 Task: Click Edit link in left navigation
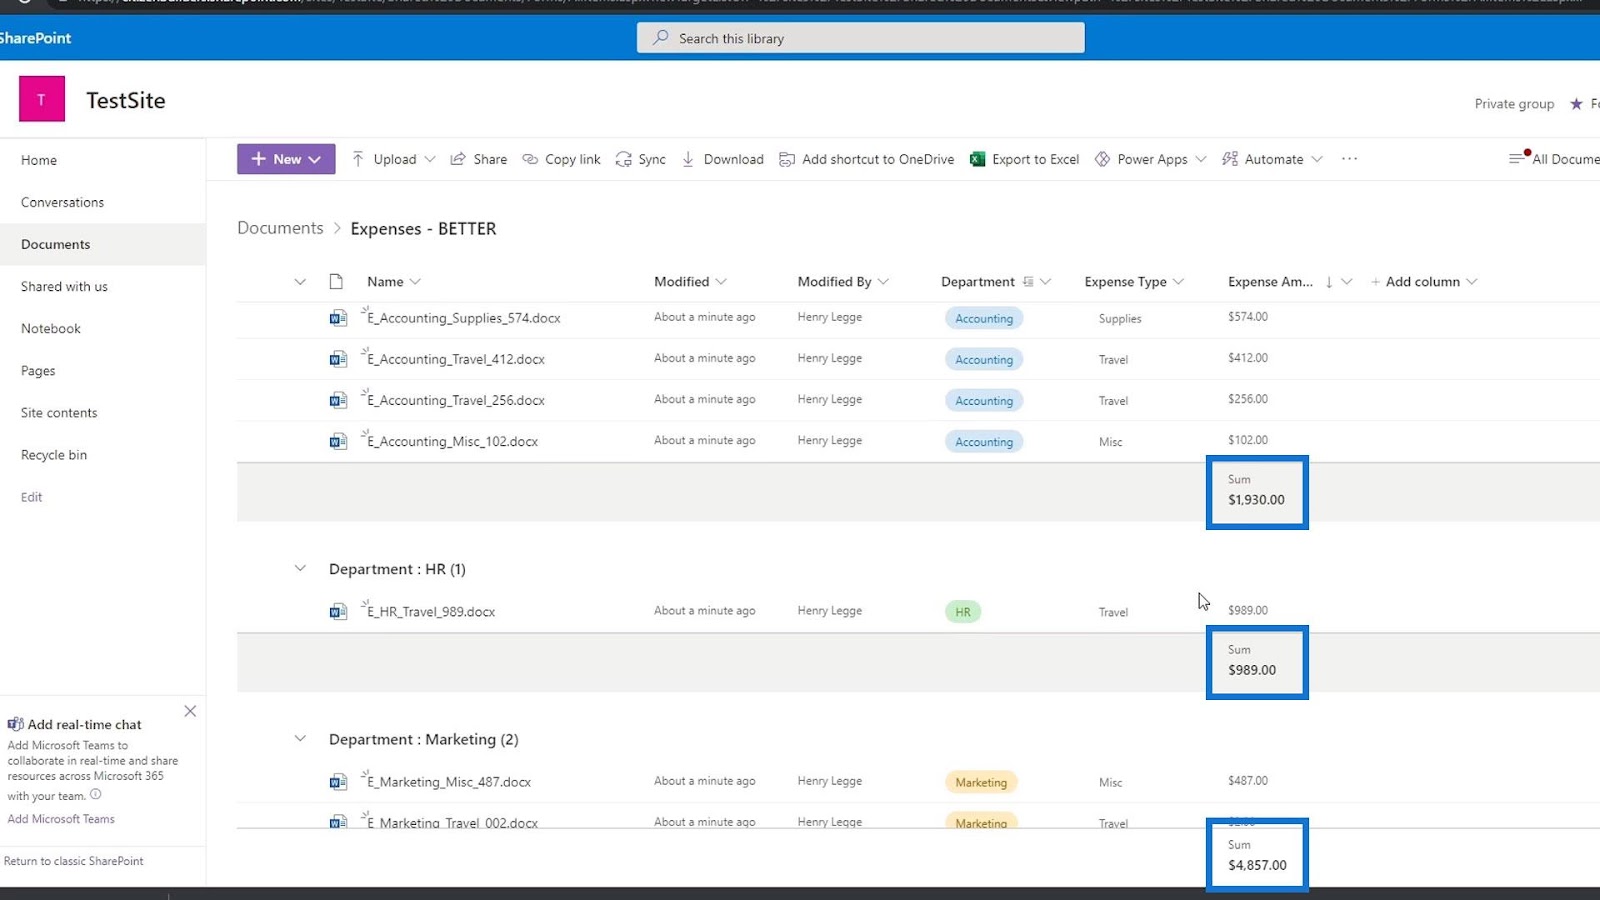32,497
